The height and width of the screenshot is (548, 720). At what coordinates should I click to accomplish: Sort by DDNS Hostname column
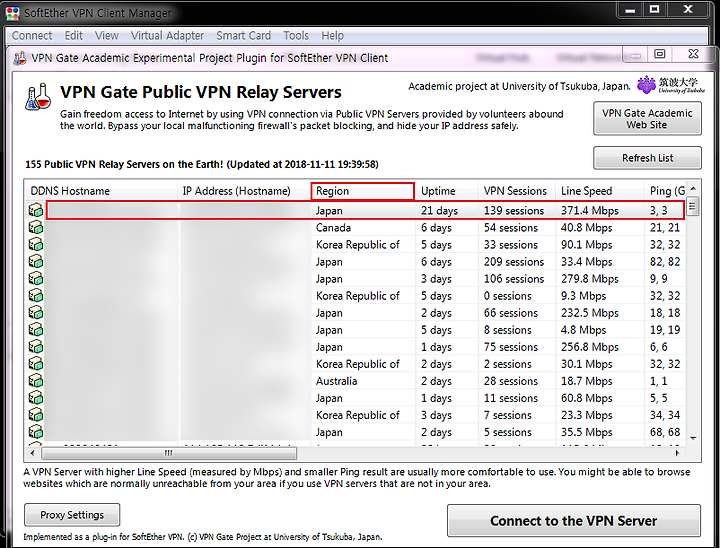pos(101,191)
